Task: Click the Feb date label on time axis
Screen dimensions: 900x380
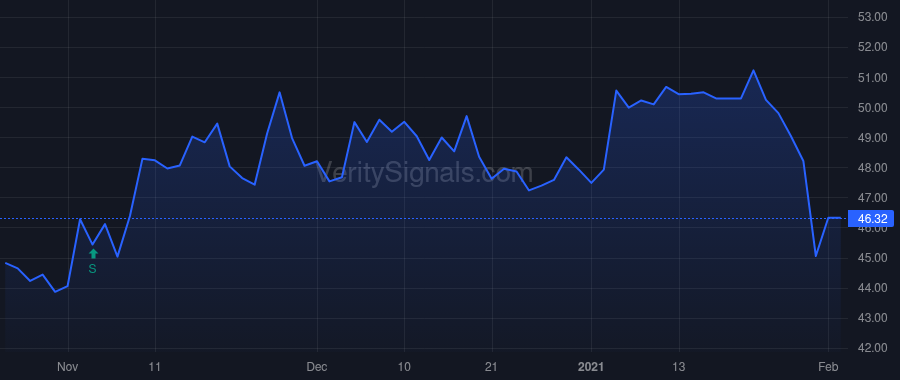Action: [x=828, y=366]
